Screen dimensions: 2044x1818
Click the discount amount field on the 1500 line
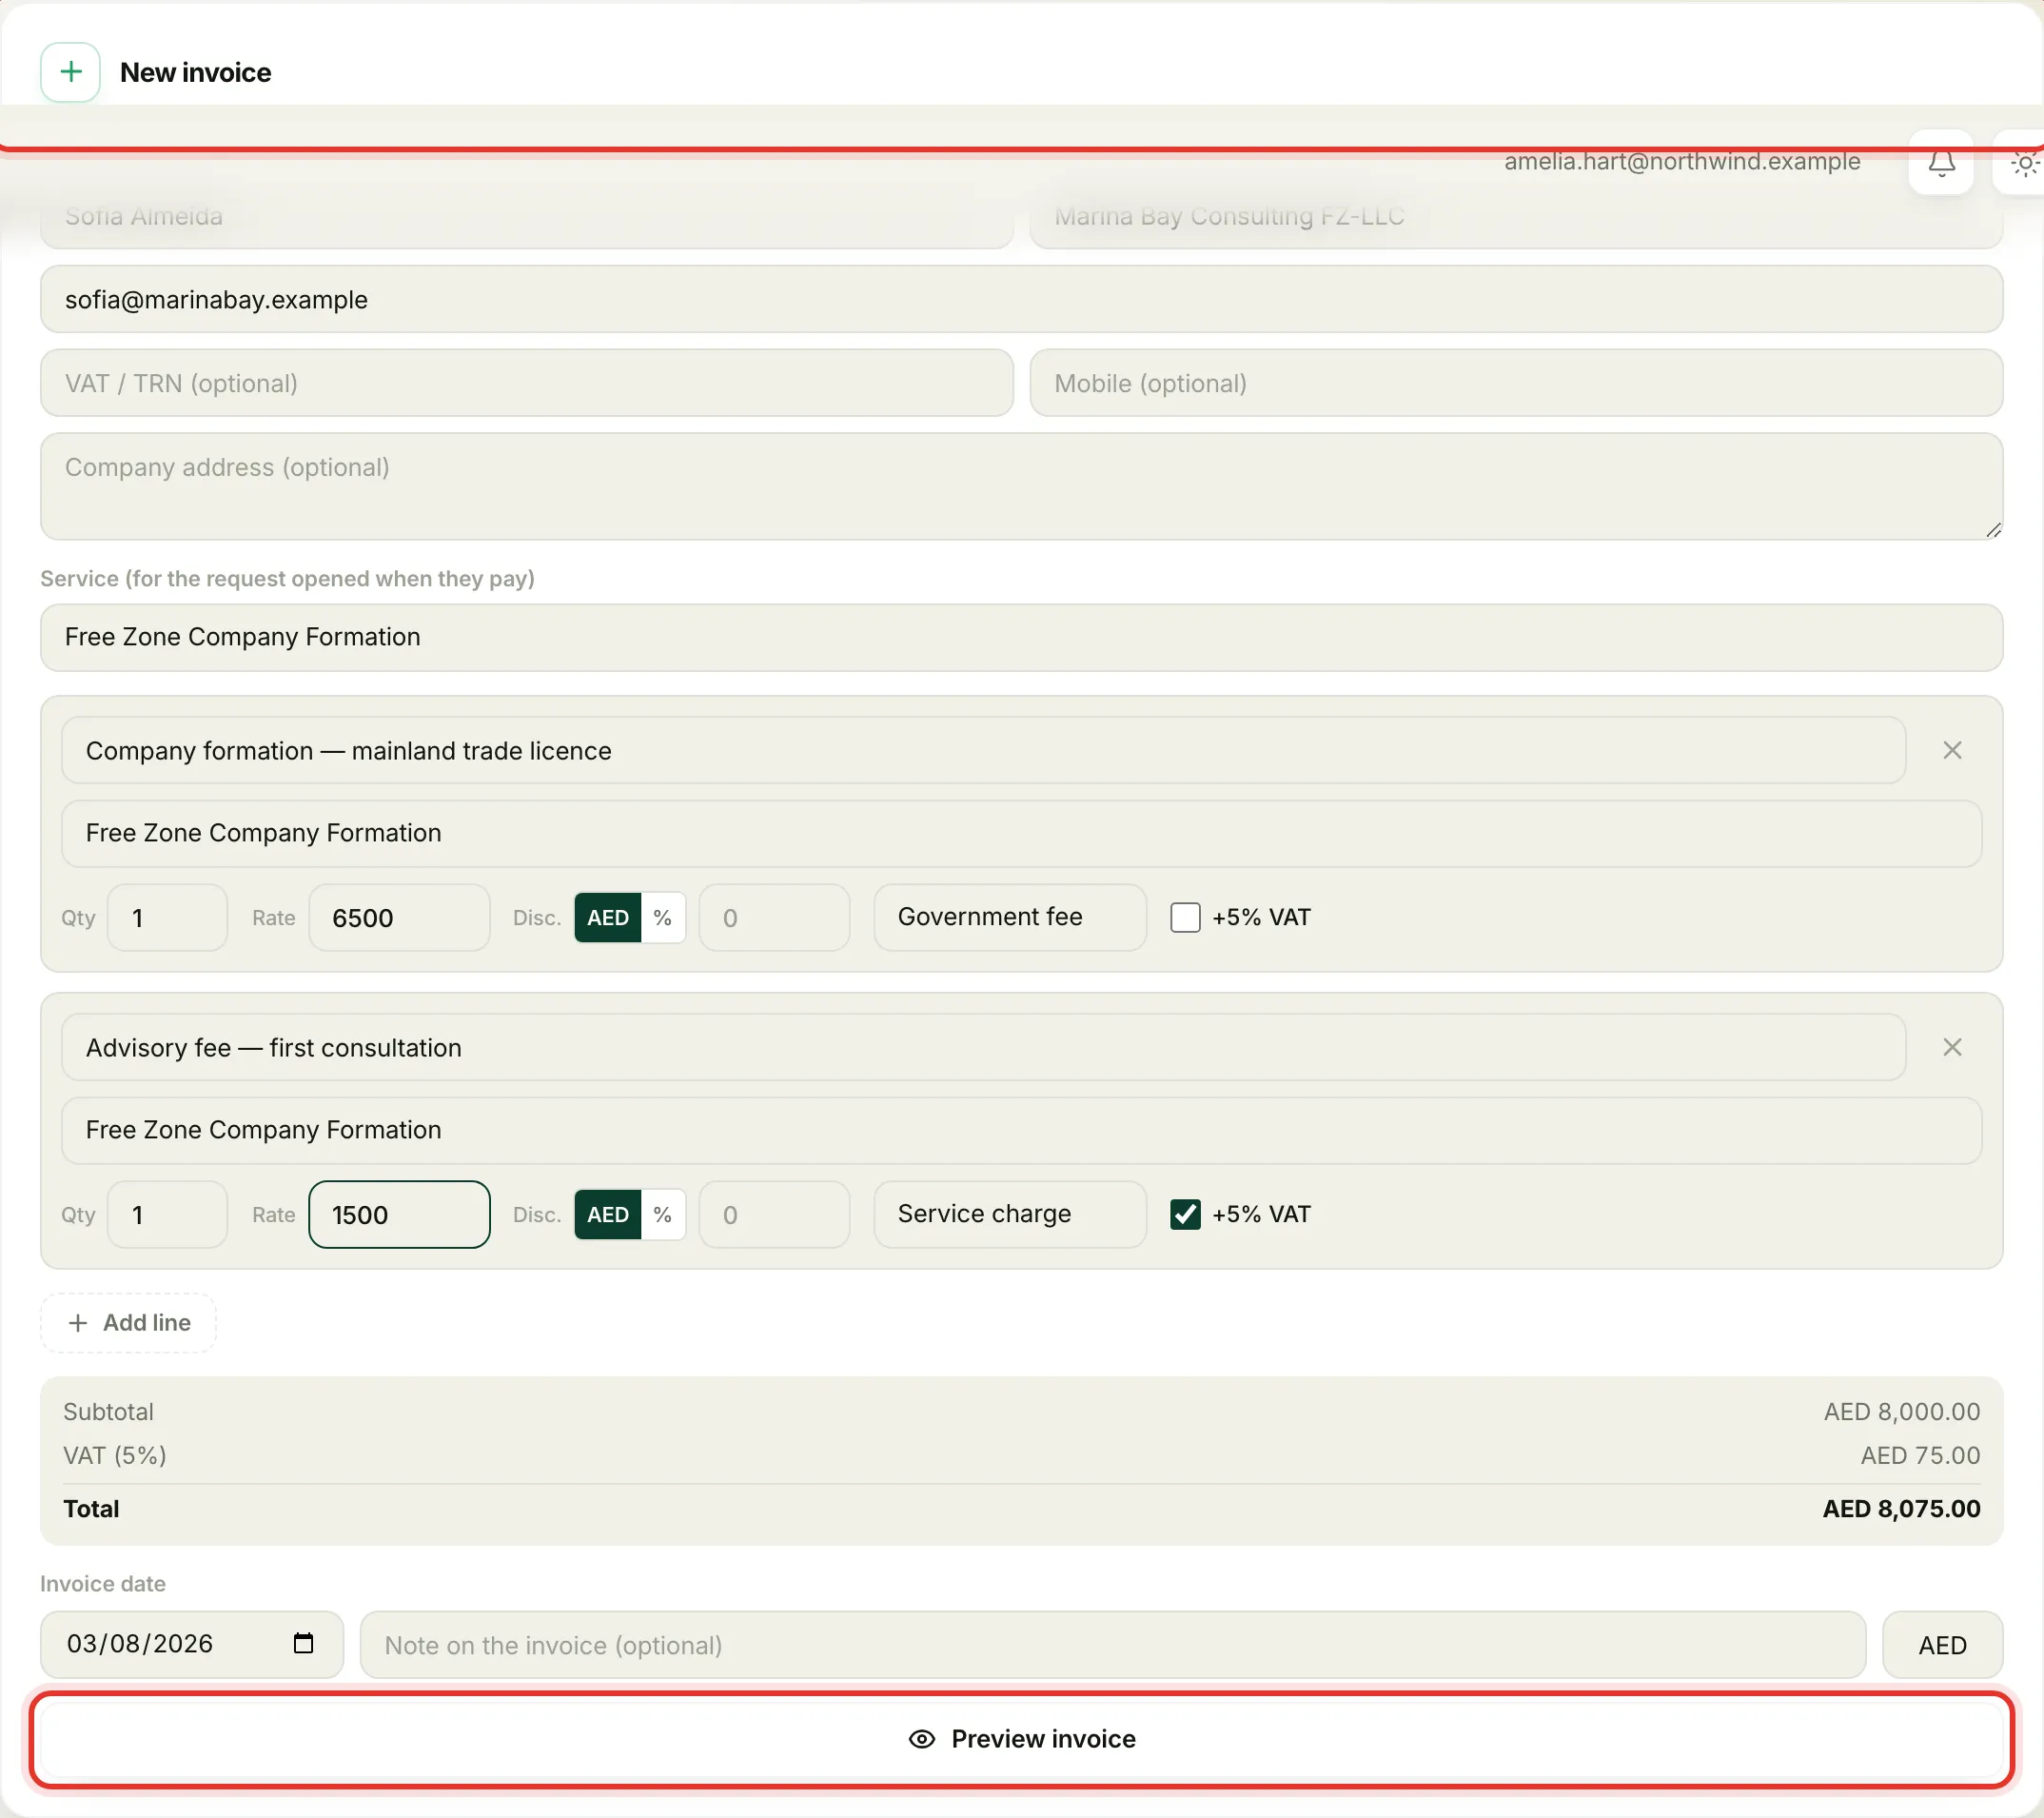[774, 1214]
